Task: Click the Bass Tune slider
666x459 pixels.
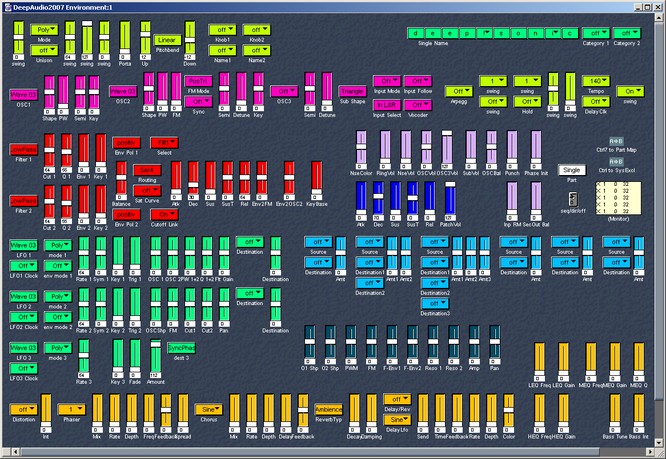Action: coord(615,411)
